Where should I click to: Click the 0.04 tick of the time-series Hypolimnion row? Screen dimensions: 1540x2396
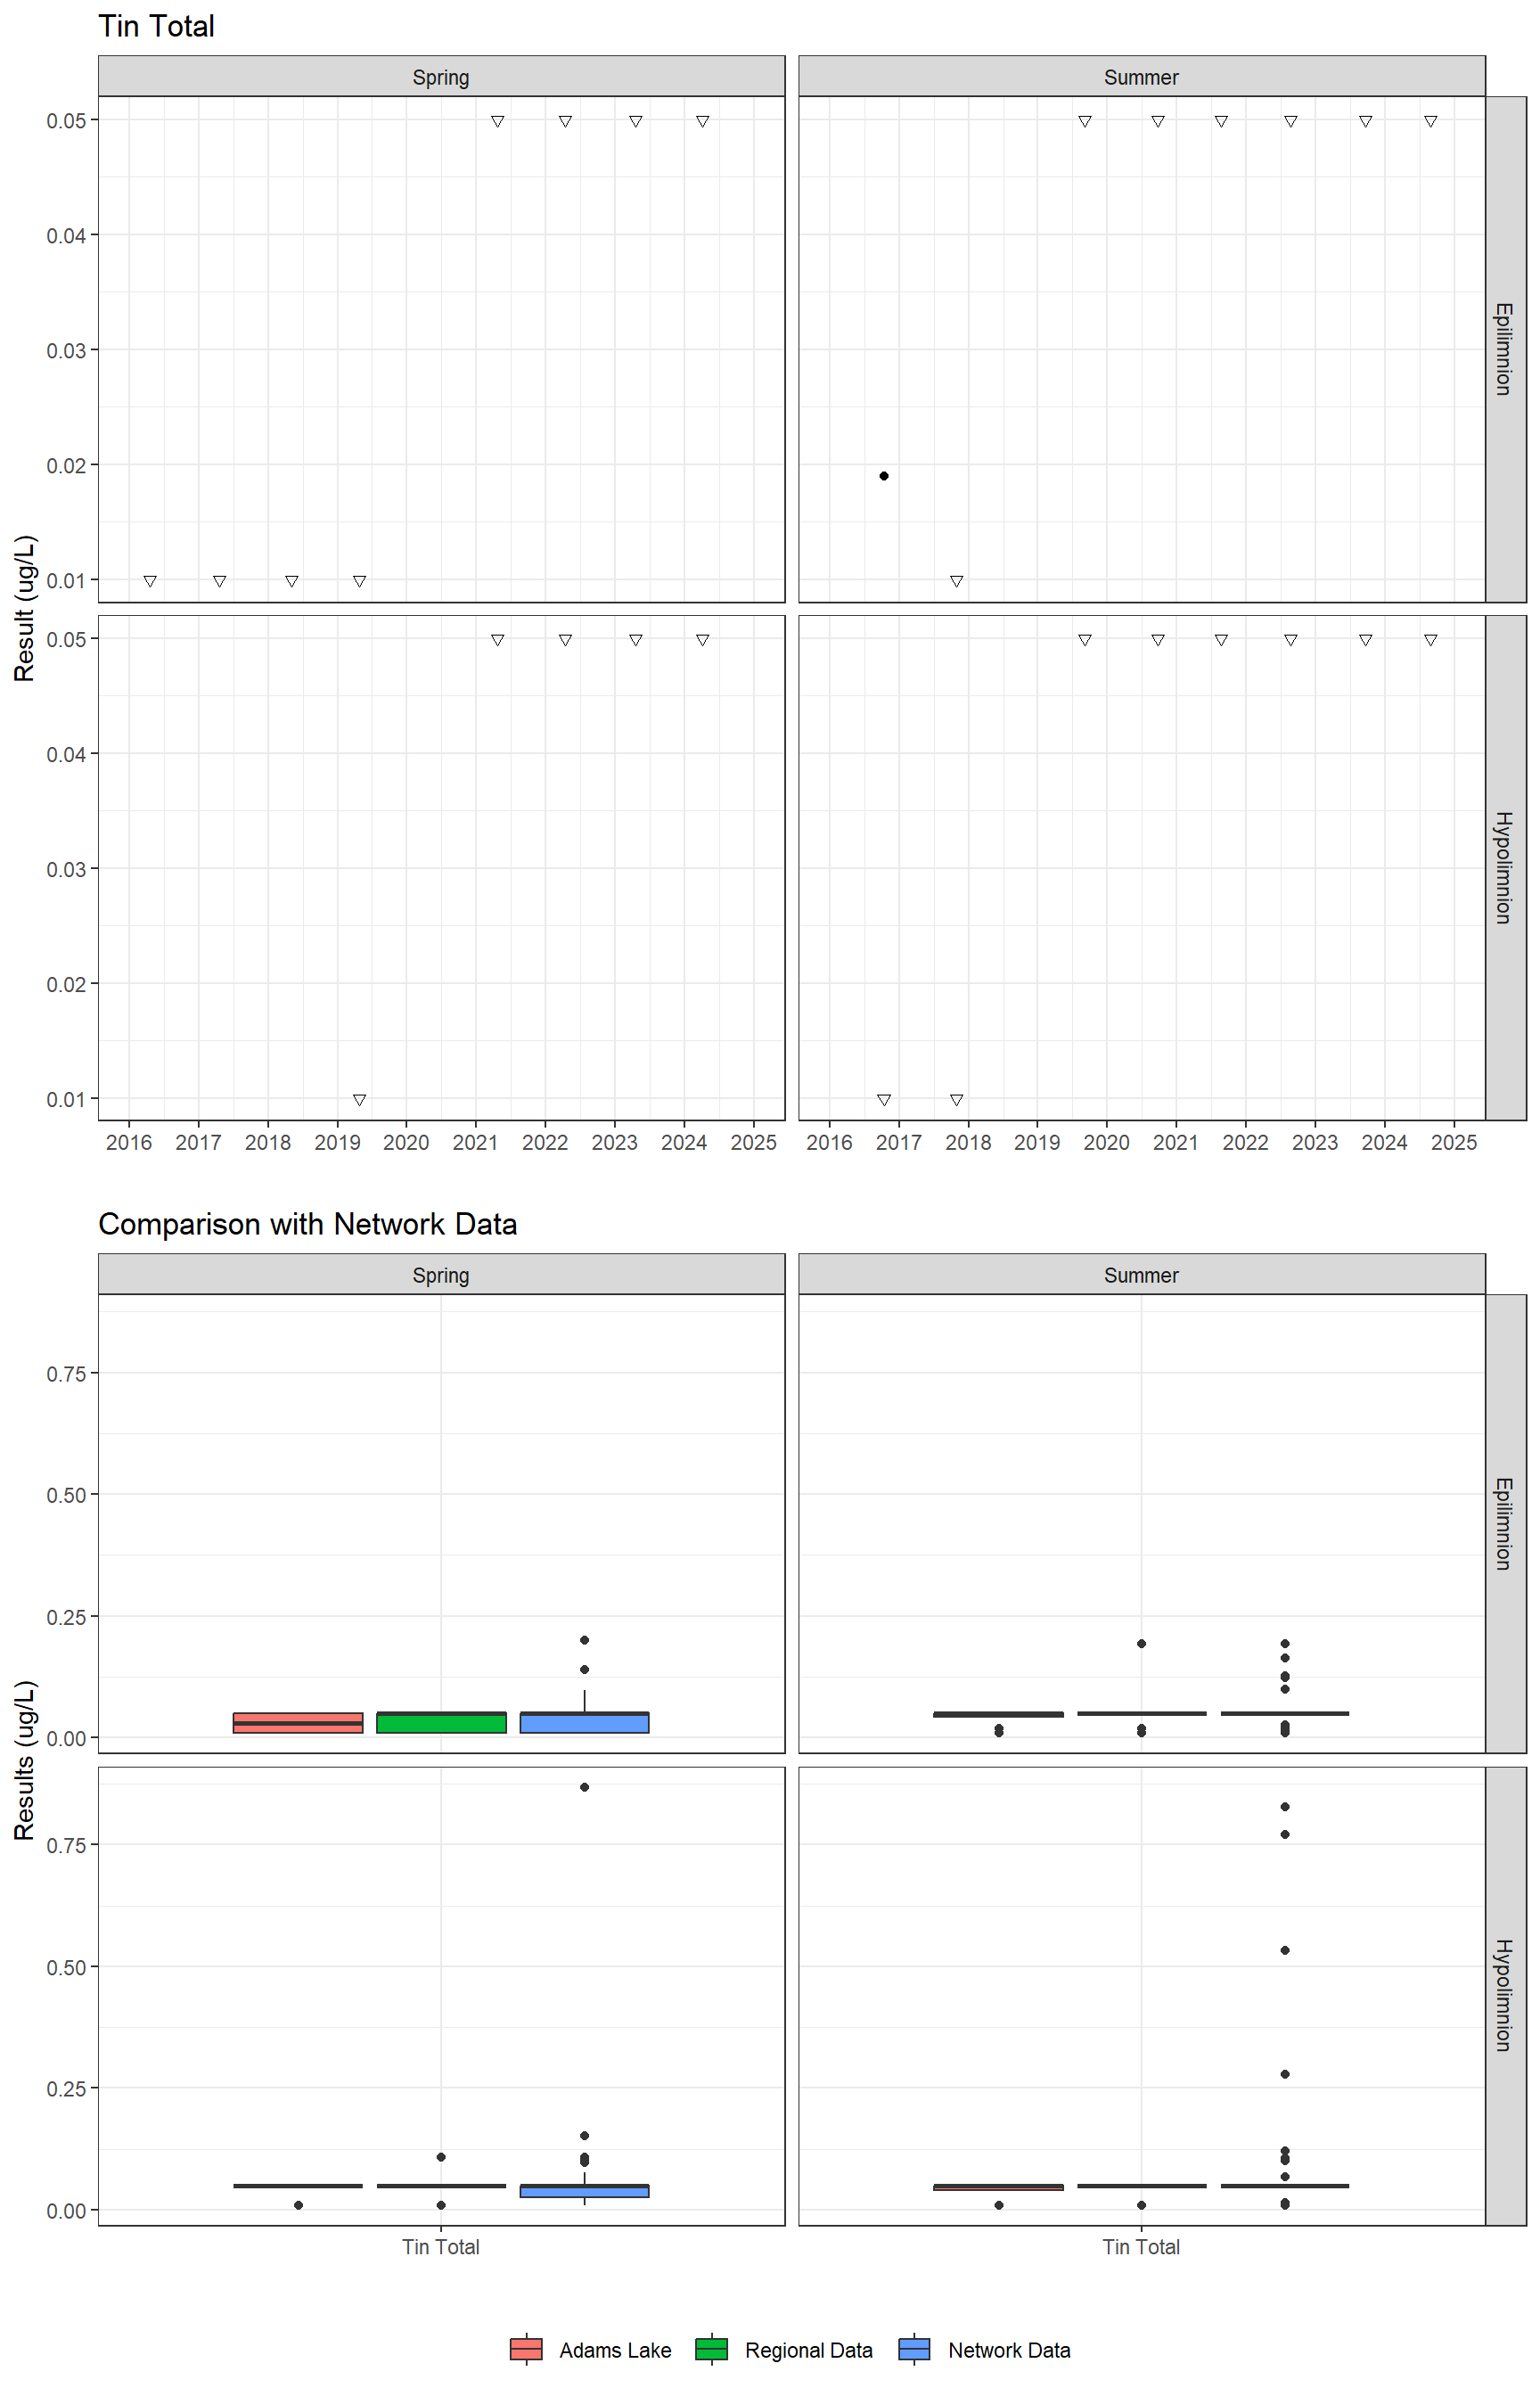66,754
